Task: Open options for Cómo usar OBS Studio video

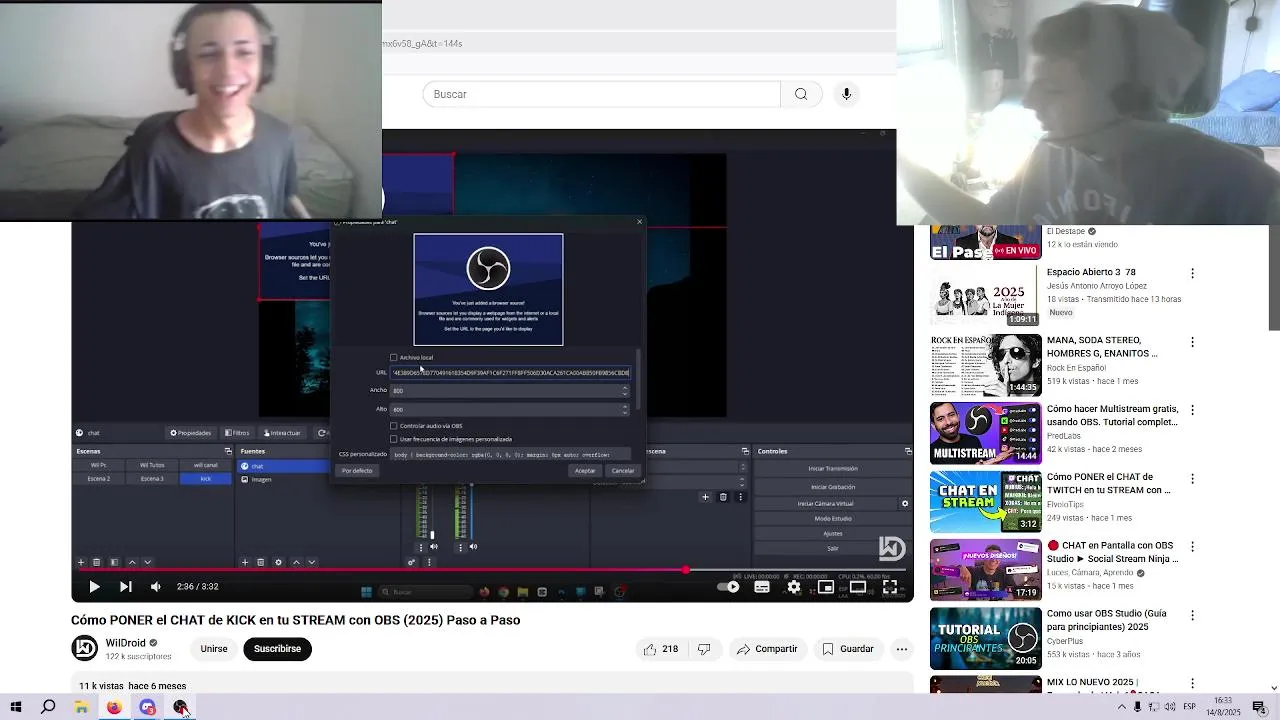Action: (x=1192, y=614)
